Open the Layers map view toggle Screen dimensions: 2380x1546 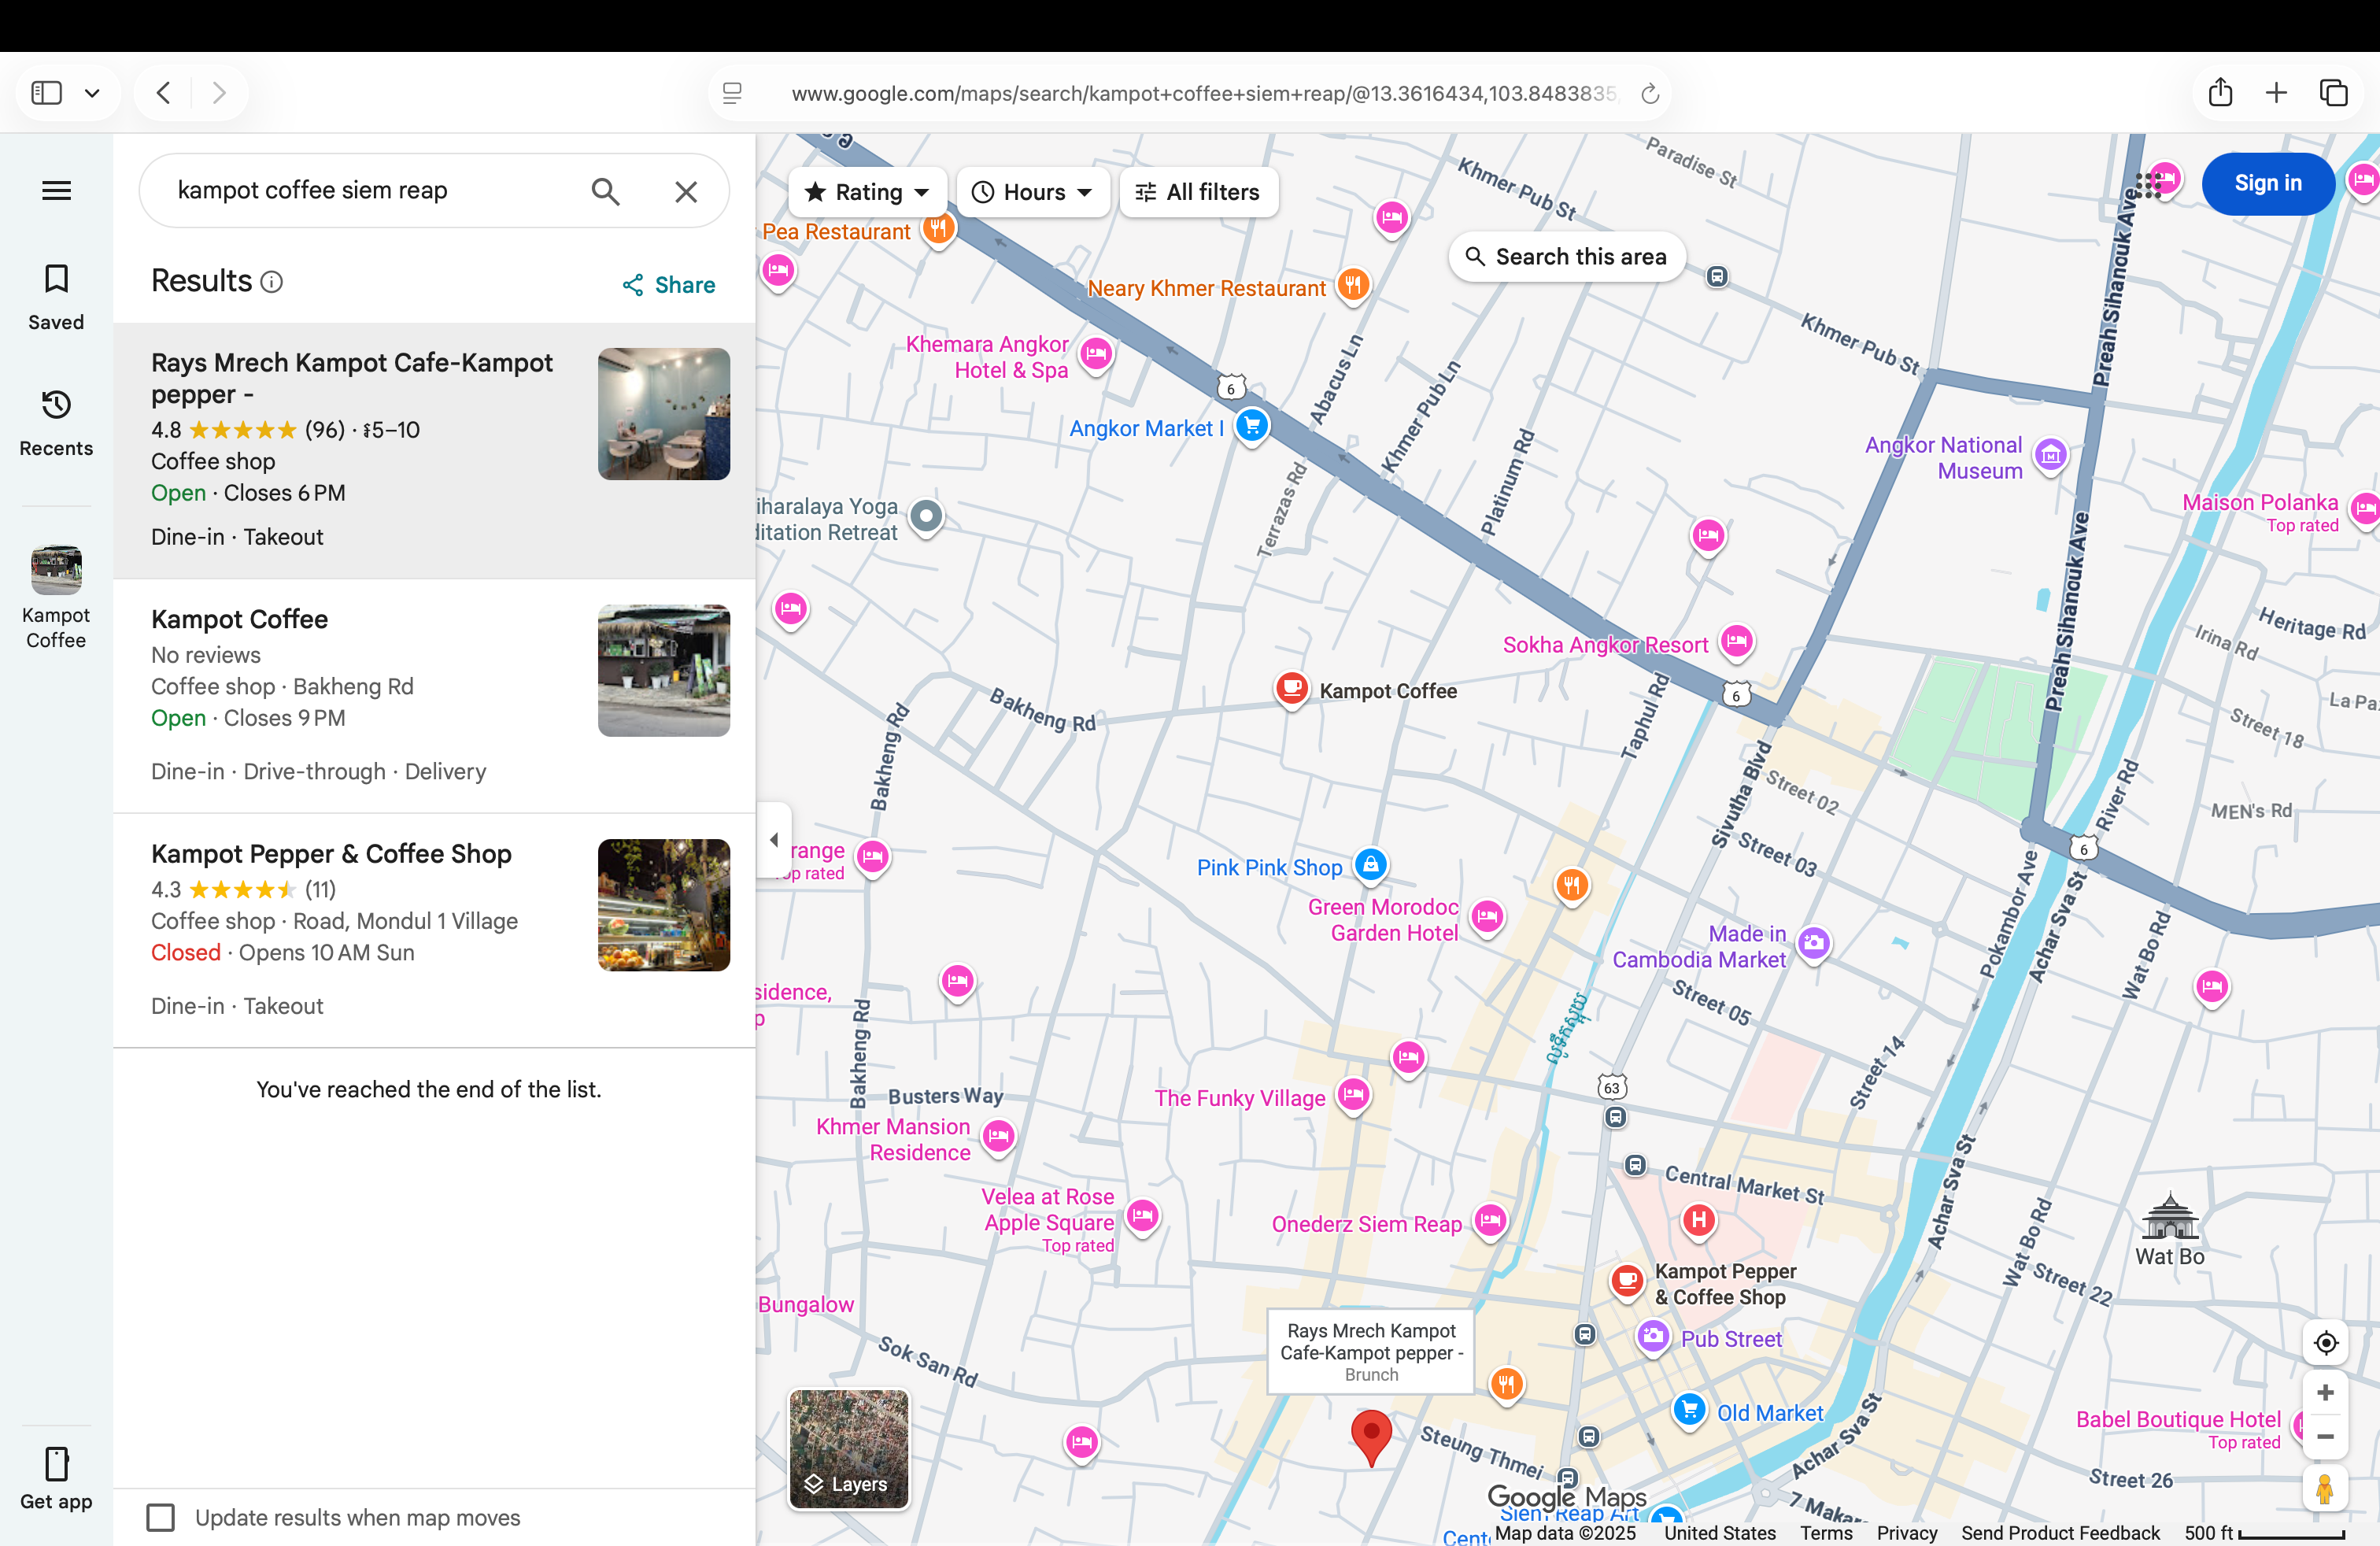[x=849, y=1448]
